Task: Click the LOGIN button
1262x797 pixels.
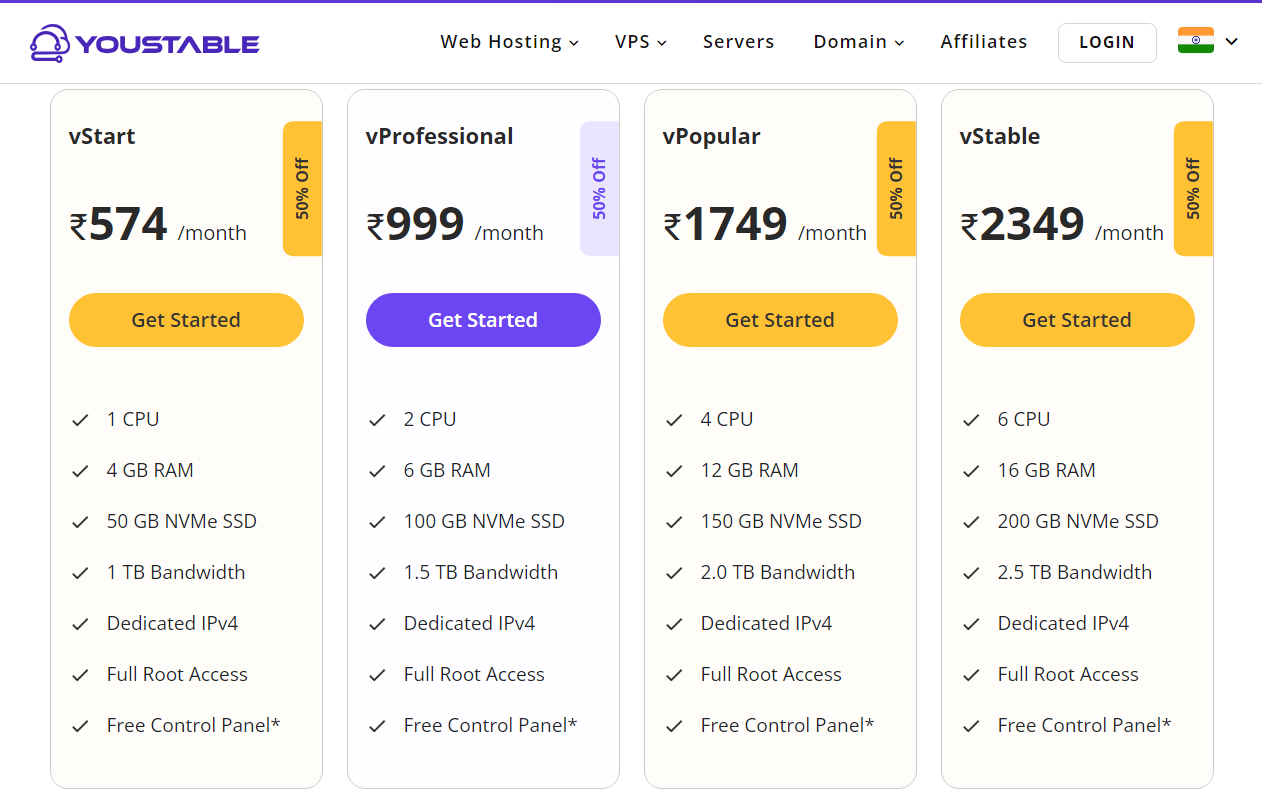Action: [1107, 43]
